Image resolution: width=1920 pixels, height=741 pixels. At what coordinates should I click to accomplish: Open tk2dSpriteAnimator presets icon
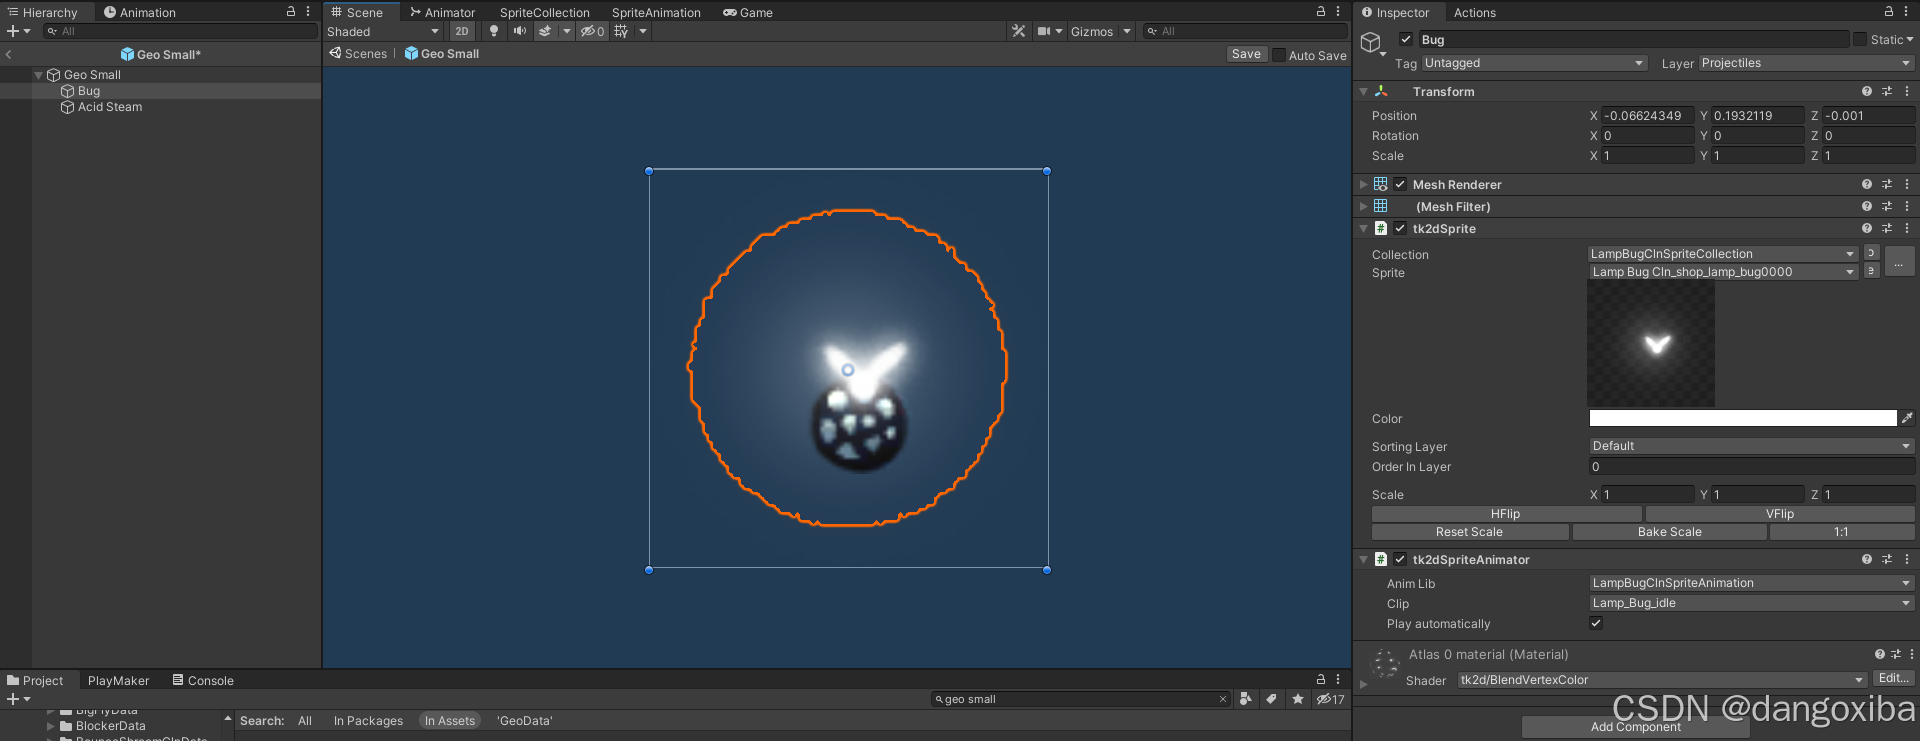coord(1887,559)
